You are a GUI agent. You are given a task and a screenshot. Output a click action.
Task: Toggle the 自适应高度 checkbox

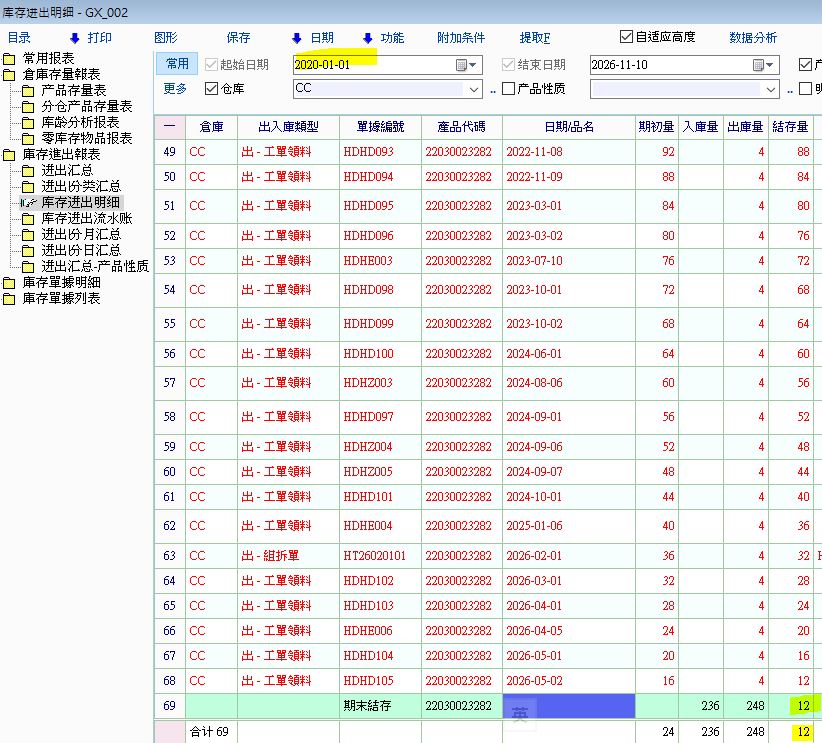[x=627, y=37]
